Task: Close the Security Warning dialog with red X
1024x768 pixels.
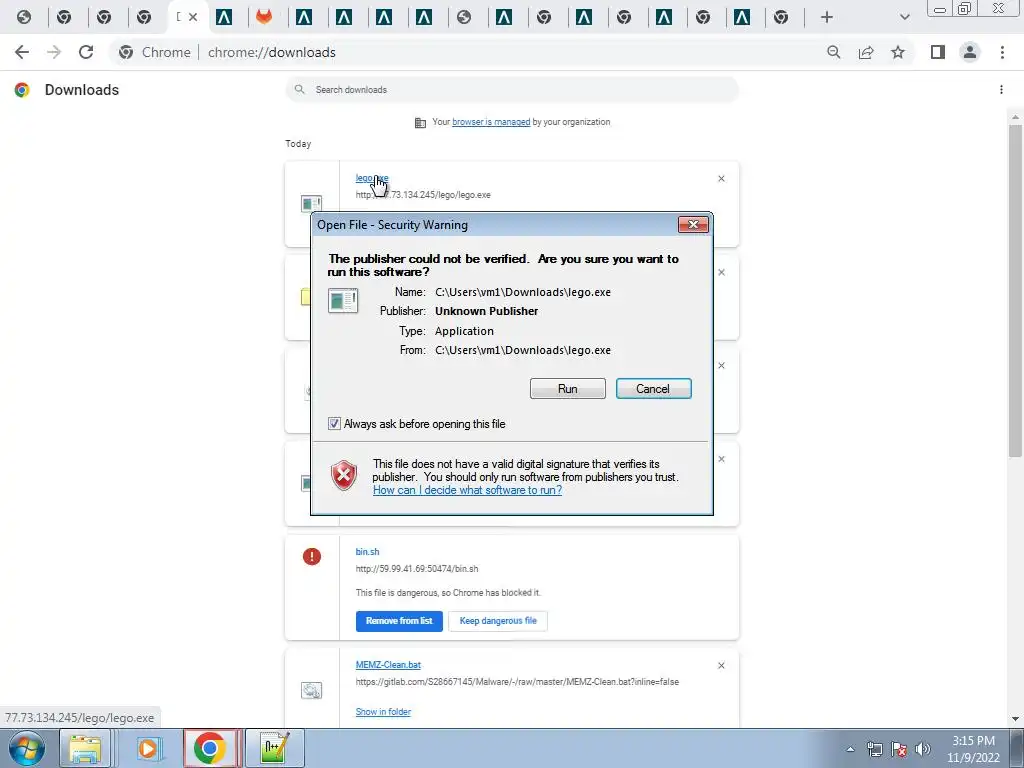Action: [693, 225]
